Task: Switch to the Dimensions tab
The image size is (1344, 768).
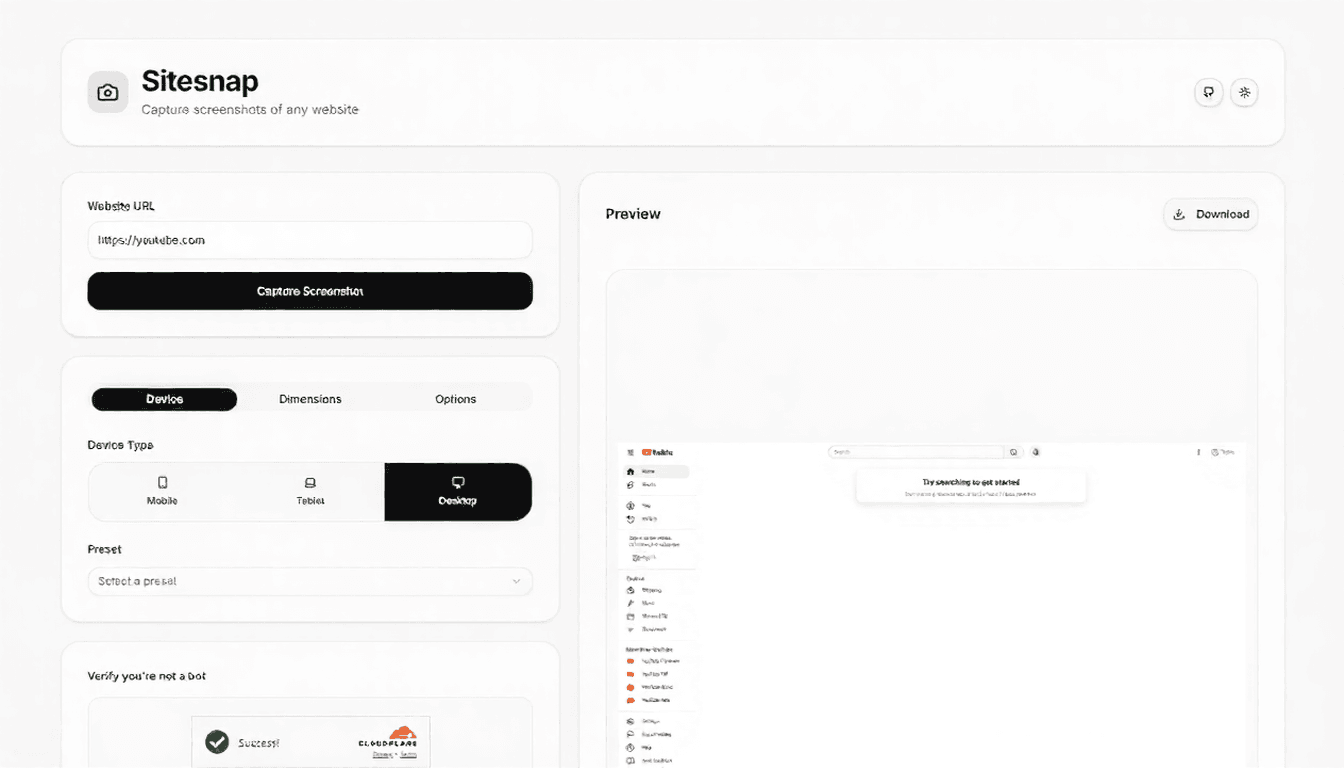Action: point(310,399)
